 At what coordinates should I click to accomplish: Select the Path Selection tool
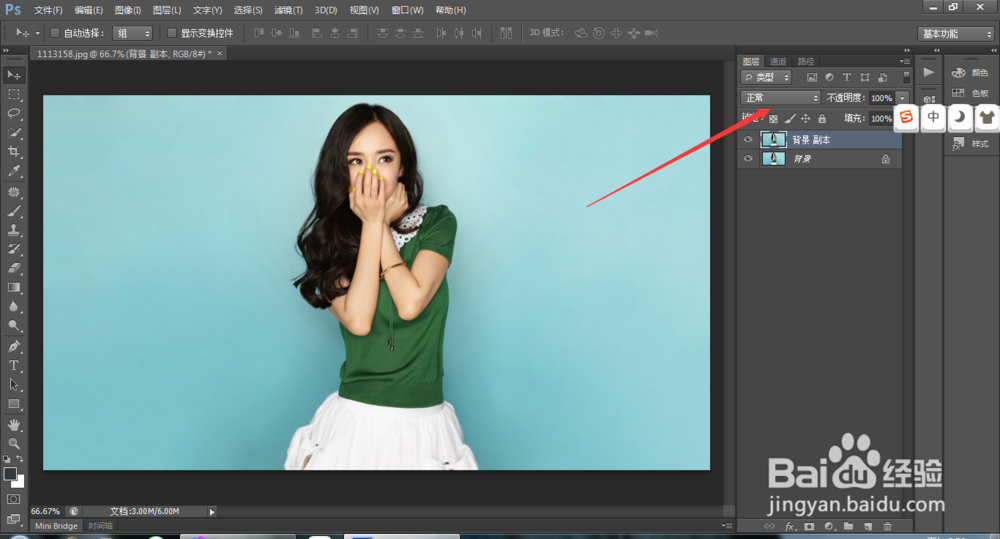13,385
